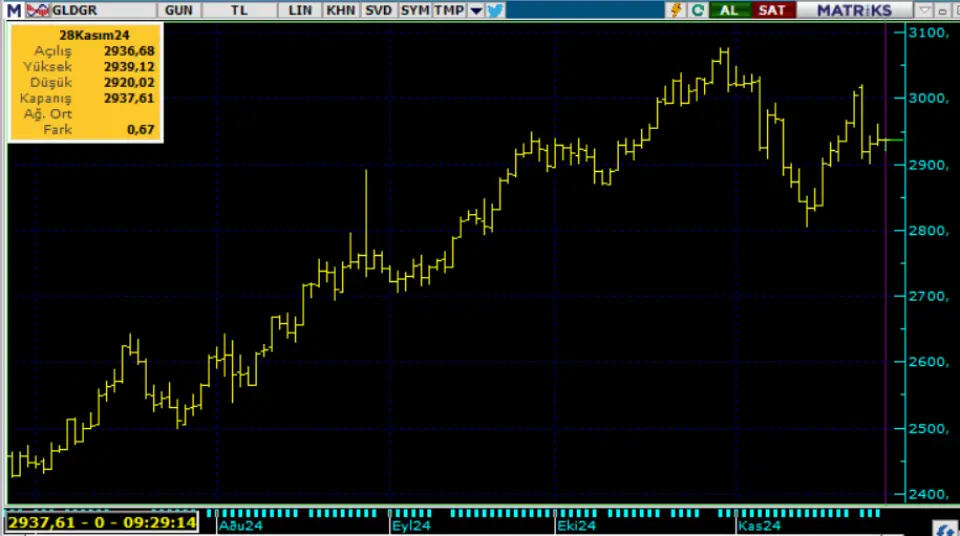Expand the dark blue dropdown arrow after TMP
The width and height of the screenshot is (960, 536).
pos(476,10)
